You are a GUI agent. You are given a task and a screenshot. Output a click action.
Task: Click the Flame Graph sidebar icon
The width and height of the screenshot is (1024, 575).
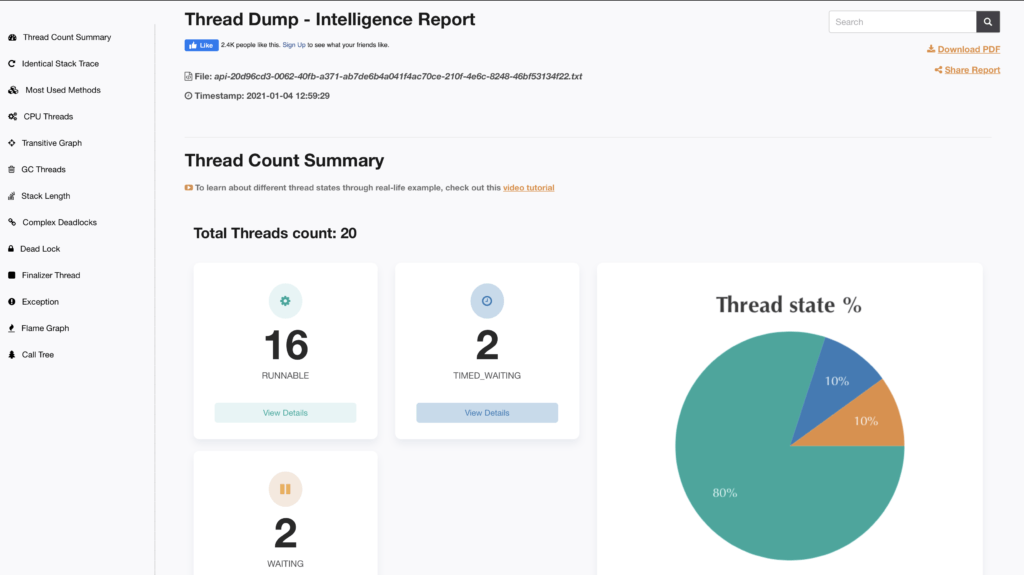click(12, 328)
